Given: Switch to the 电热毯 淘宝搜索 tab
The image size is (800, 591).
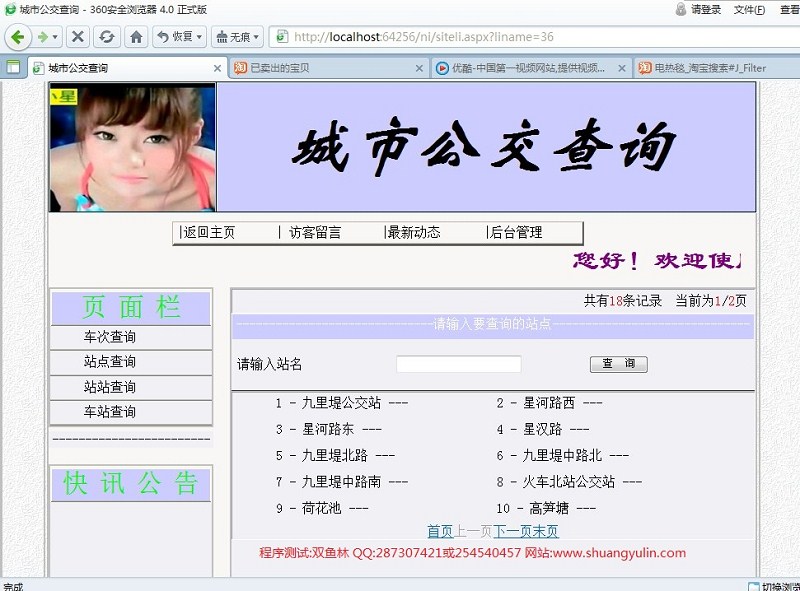Looking at the screenshot, I should (710, 69).
